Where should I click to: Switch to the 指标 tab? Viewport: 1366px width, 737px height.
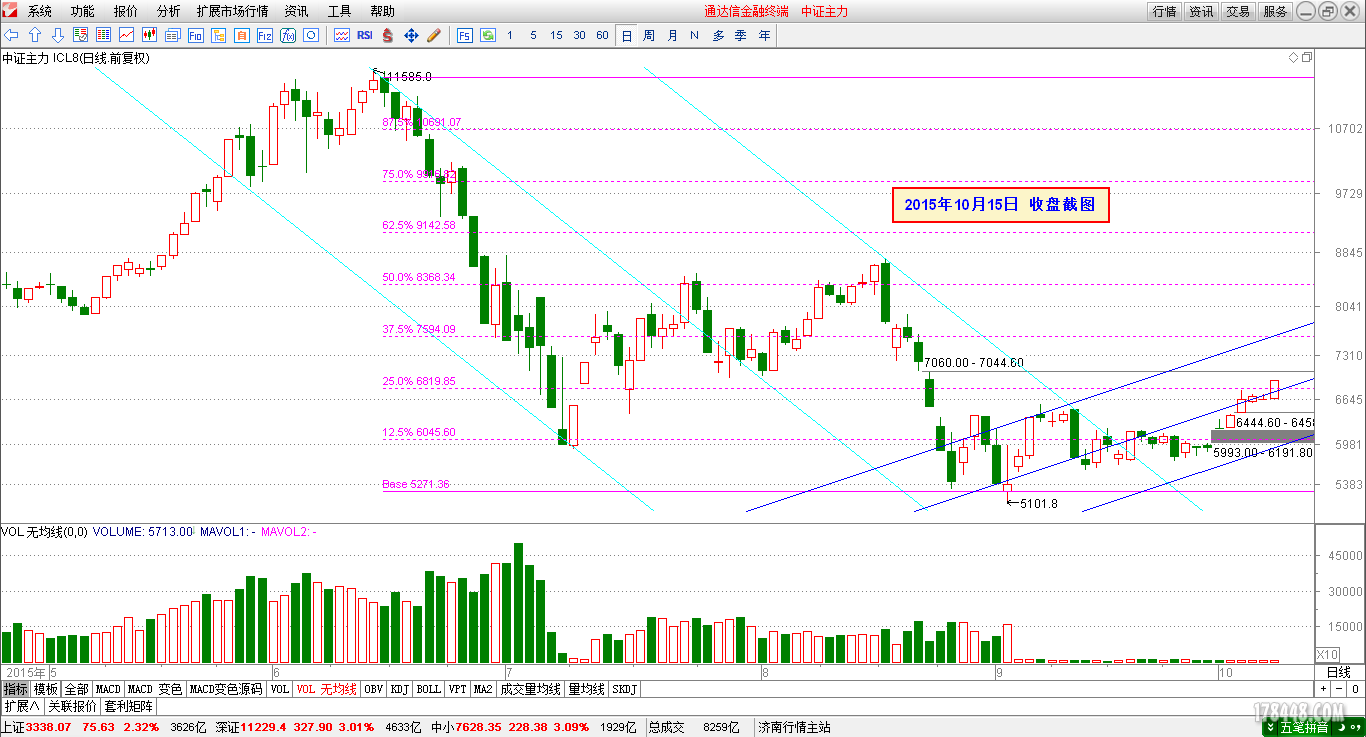(x=15, y=689)
